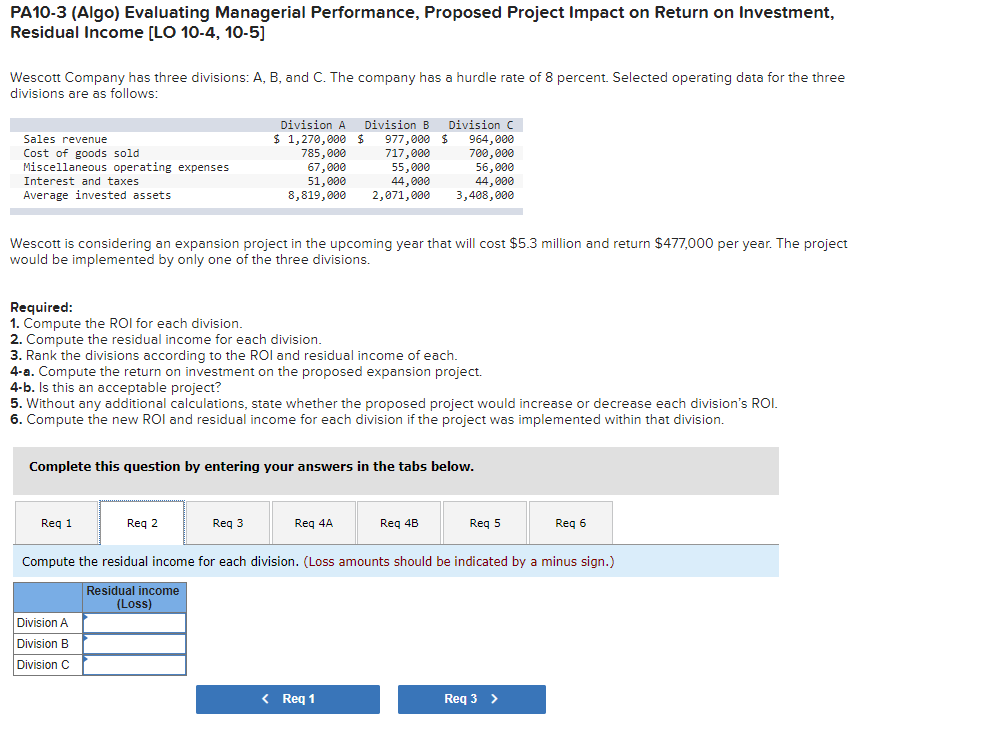Image resolution: width=985 pixels, height=746 pixels.
Task: Switch to the Req 3 tab
Action: [227, 522]
